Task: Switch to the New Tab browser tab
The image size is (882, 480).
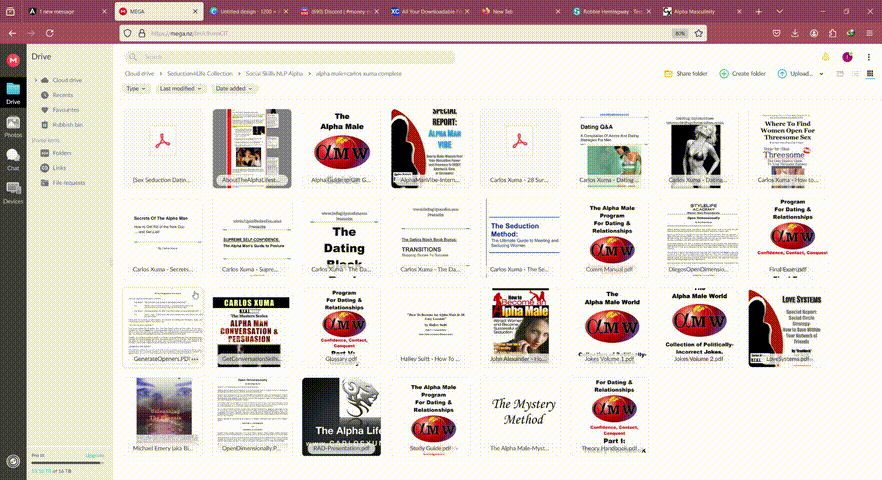Action: pyautogui.click(x=520, y=11)
